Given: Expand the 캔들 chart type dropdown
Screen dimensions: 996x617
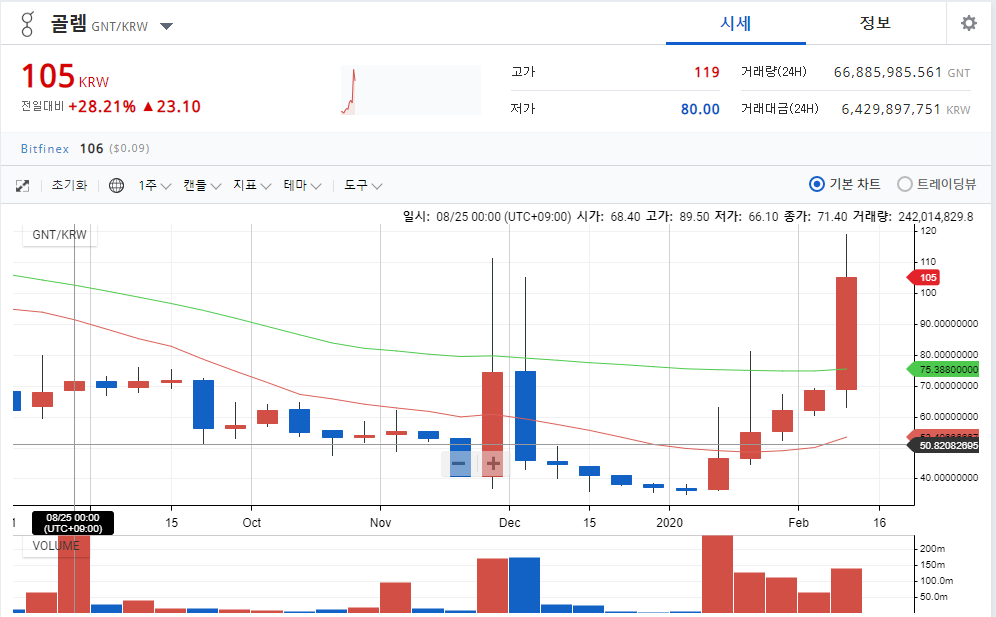Looking at the screenshot, I should tap(201, 185).
